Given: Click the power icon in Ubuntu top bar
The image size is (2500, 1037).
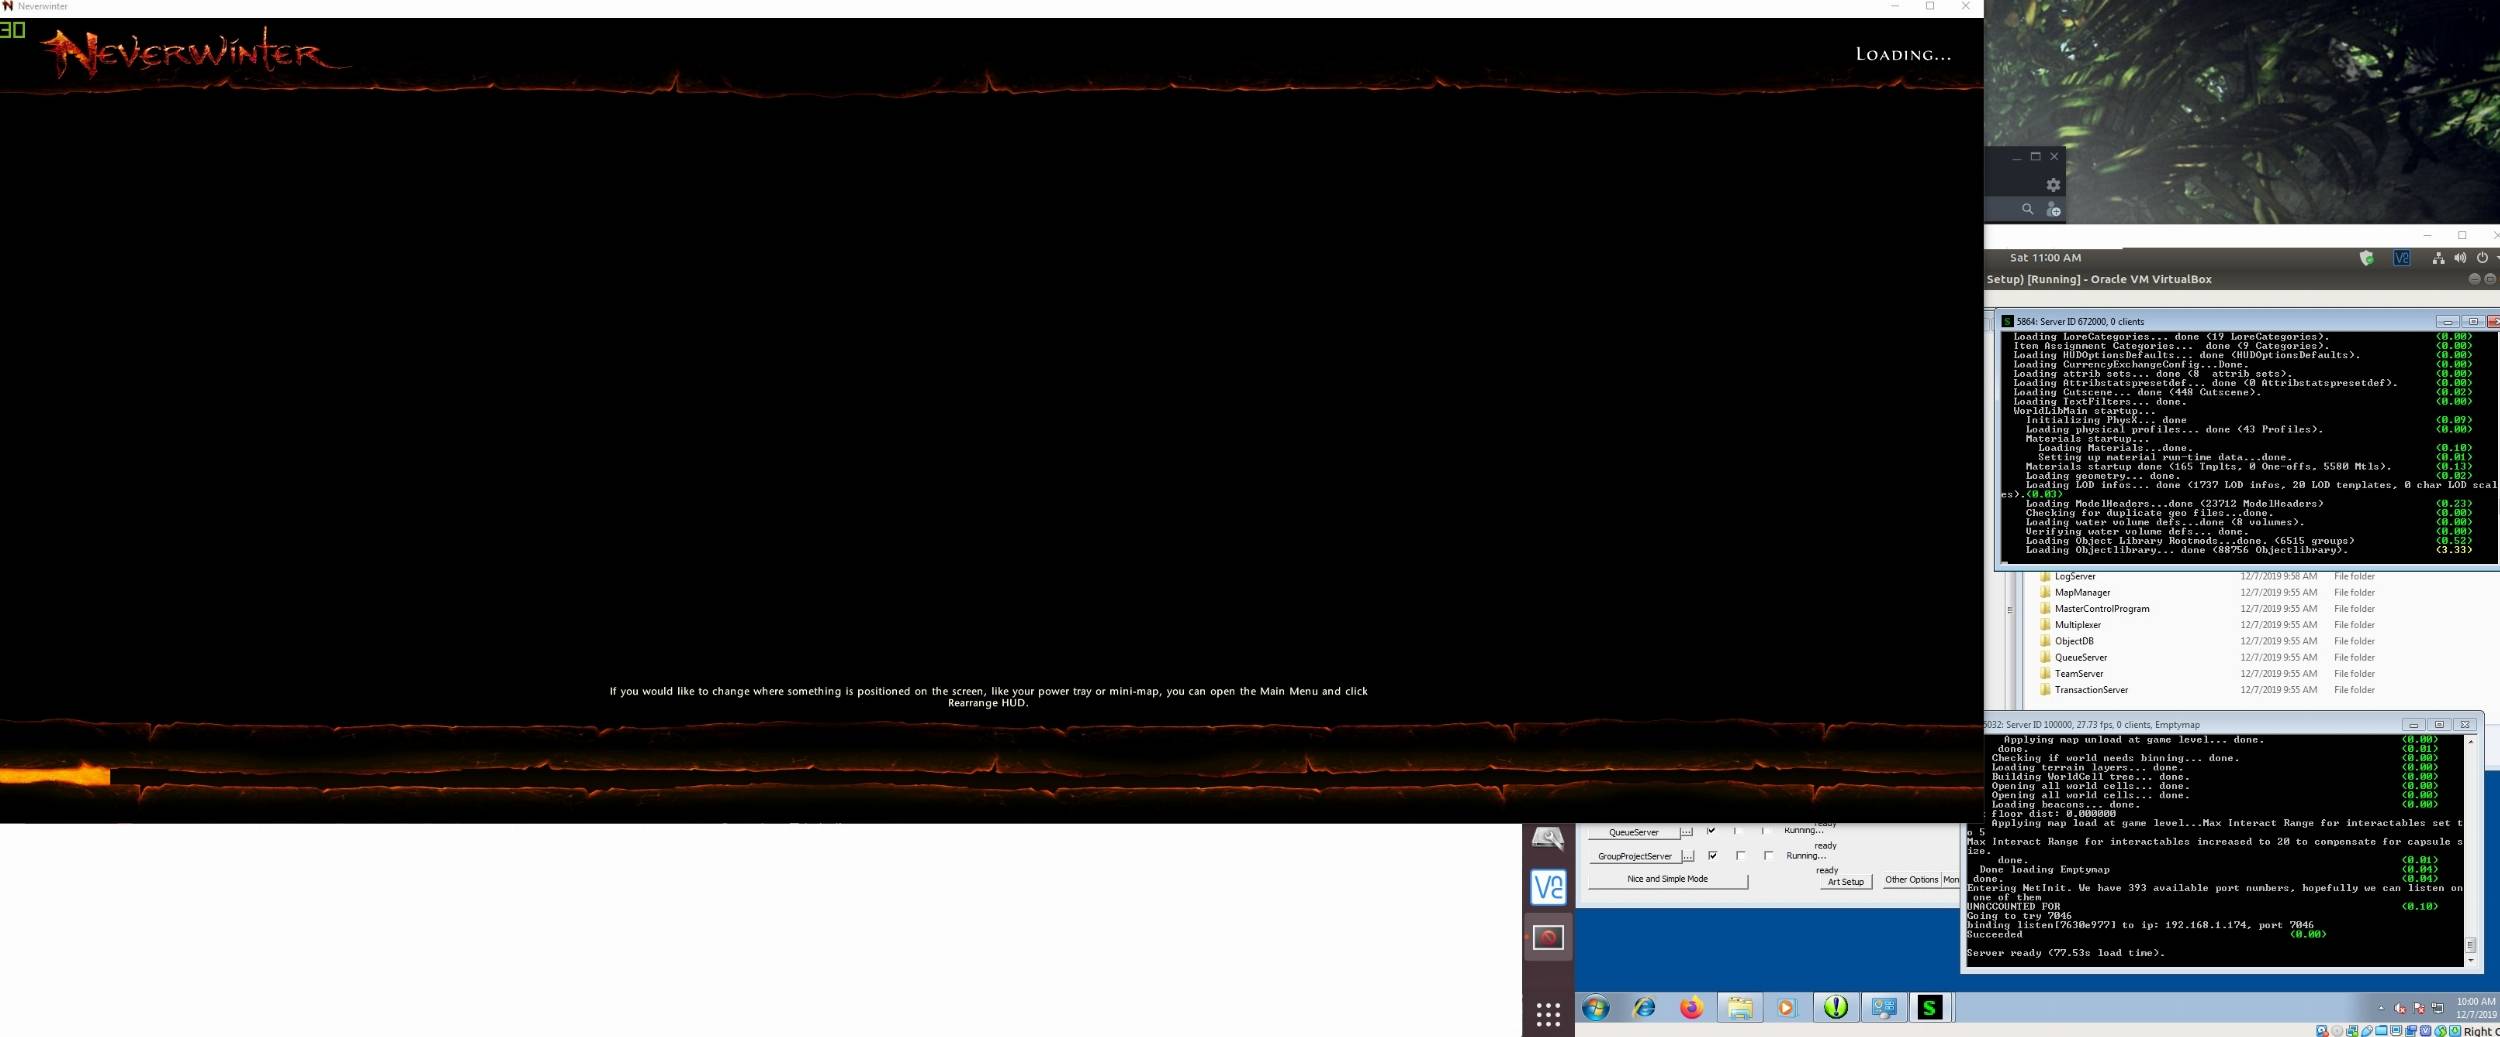Looking at the screenshot, I should point(2482,258).
